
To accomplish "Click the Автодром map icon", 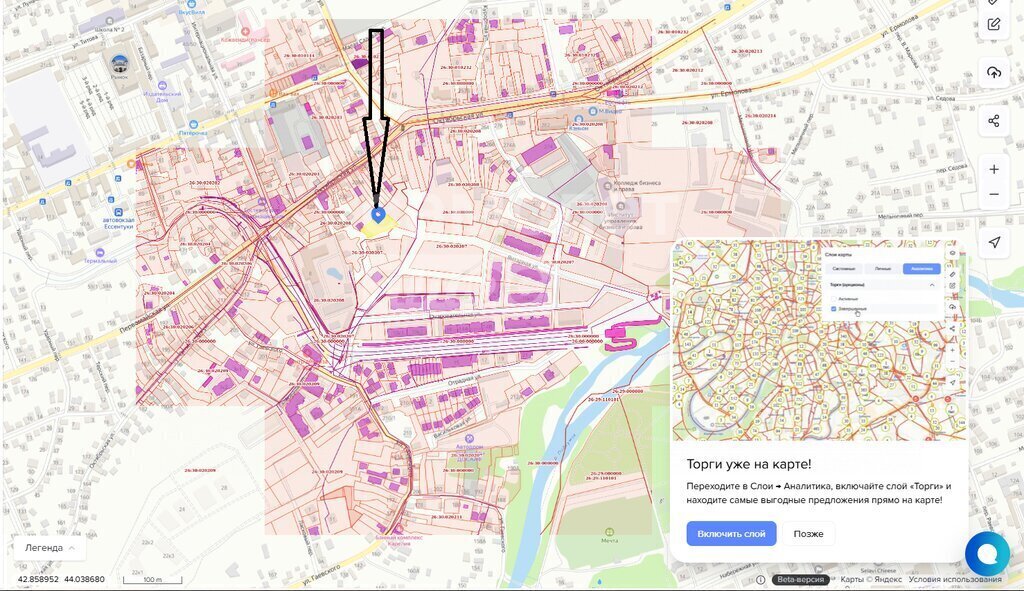I will (x=470, y=439).
